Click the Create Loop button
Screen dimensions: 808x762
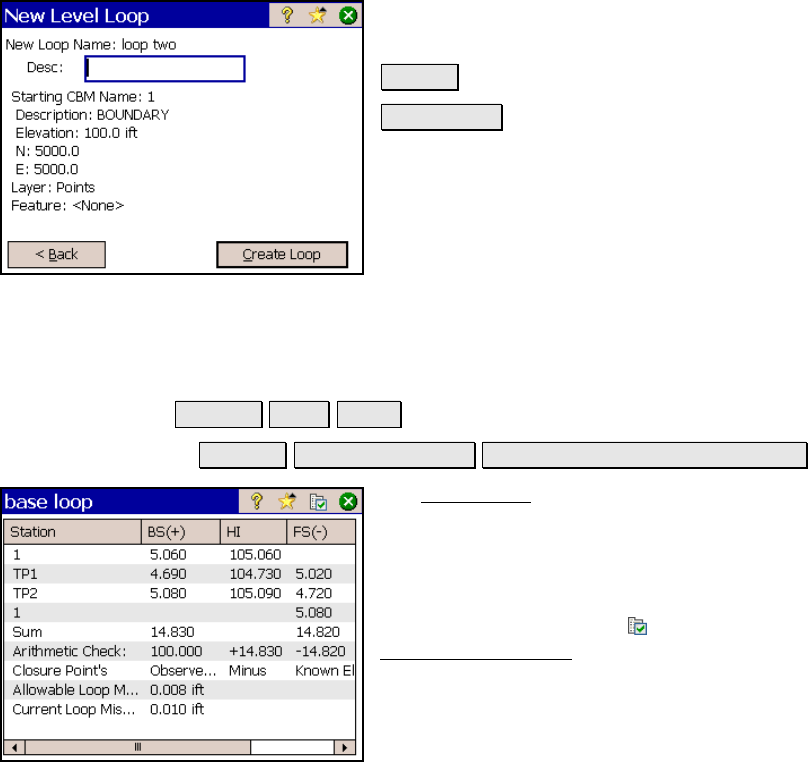tap(282, 255)
